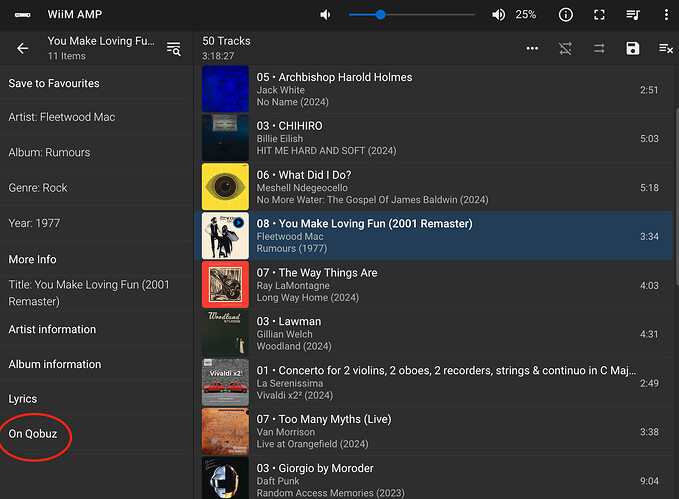Click the Live at Orangefield cover
The width and height of the screenshot is (679, 499).
tap(225, 432)
